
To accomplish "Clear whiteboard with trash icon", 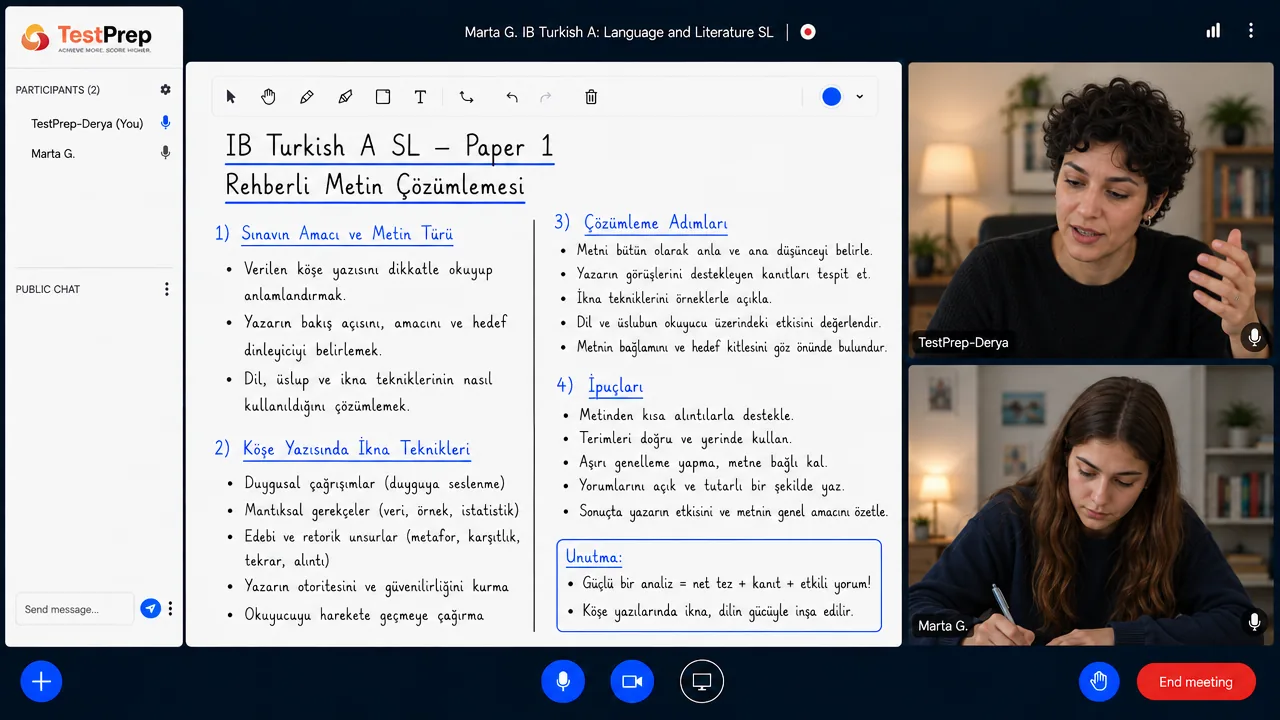I will [591, 97].
